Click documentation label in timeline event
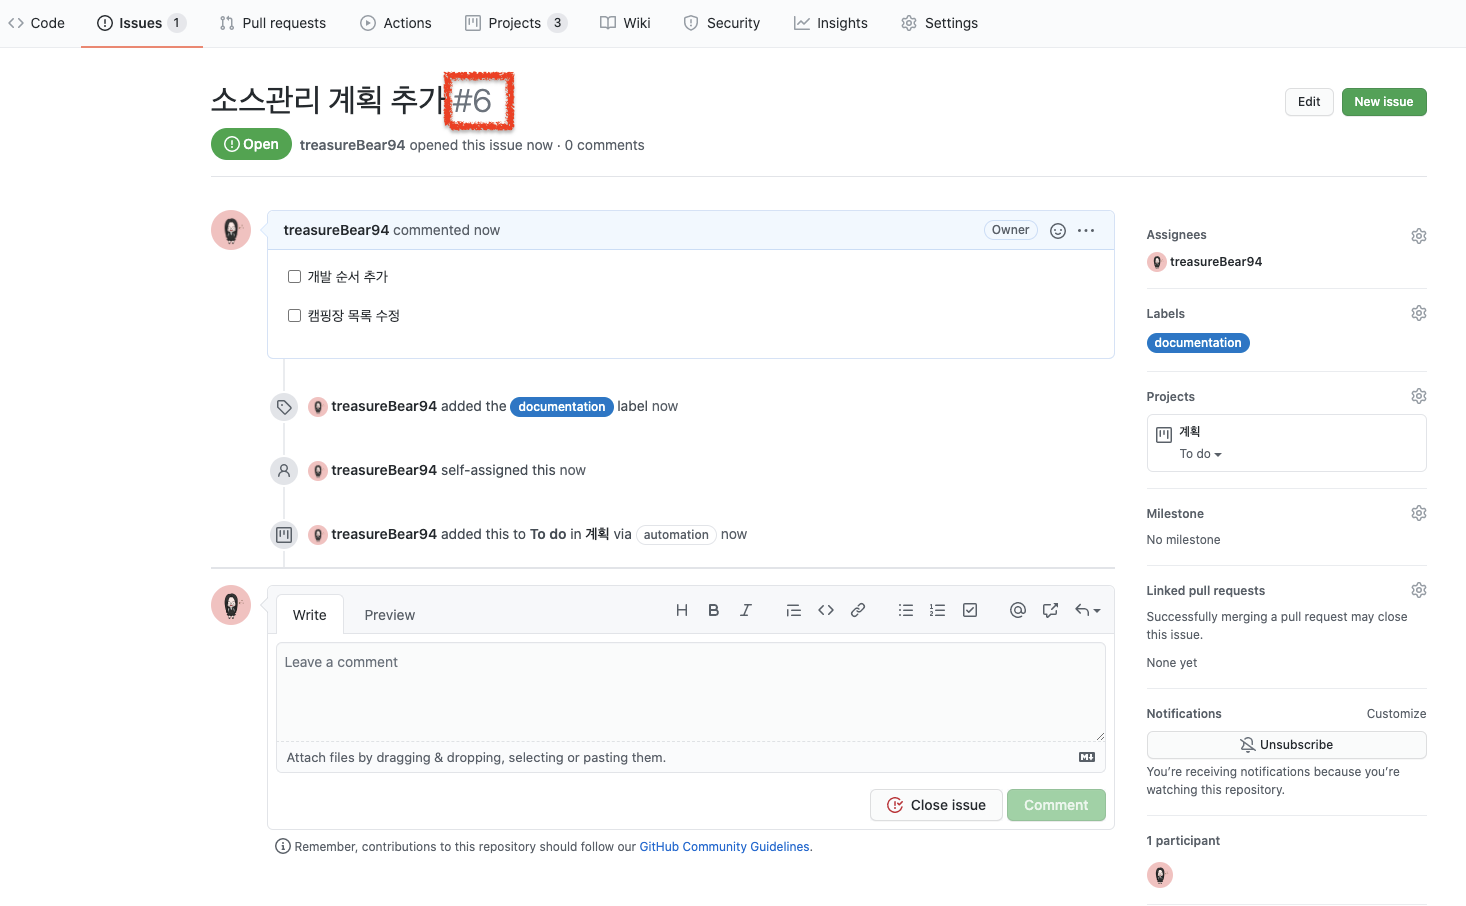 [x=562, y=407]
